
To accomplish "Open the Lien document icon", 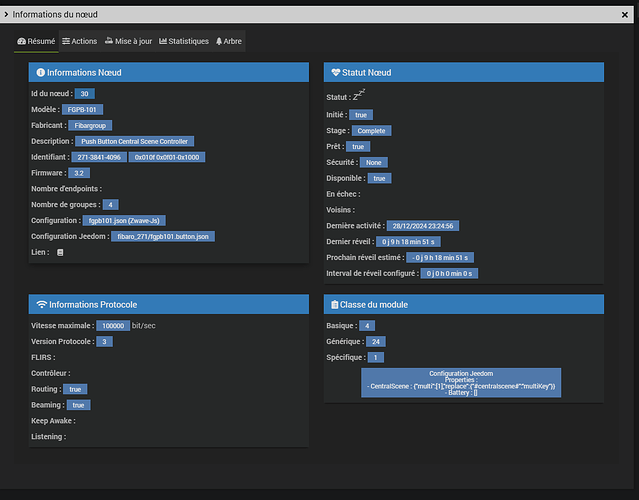I will (x=60, y=252).
